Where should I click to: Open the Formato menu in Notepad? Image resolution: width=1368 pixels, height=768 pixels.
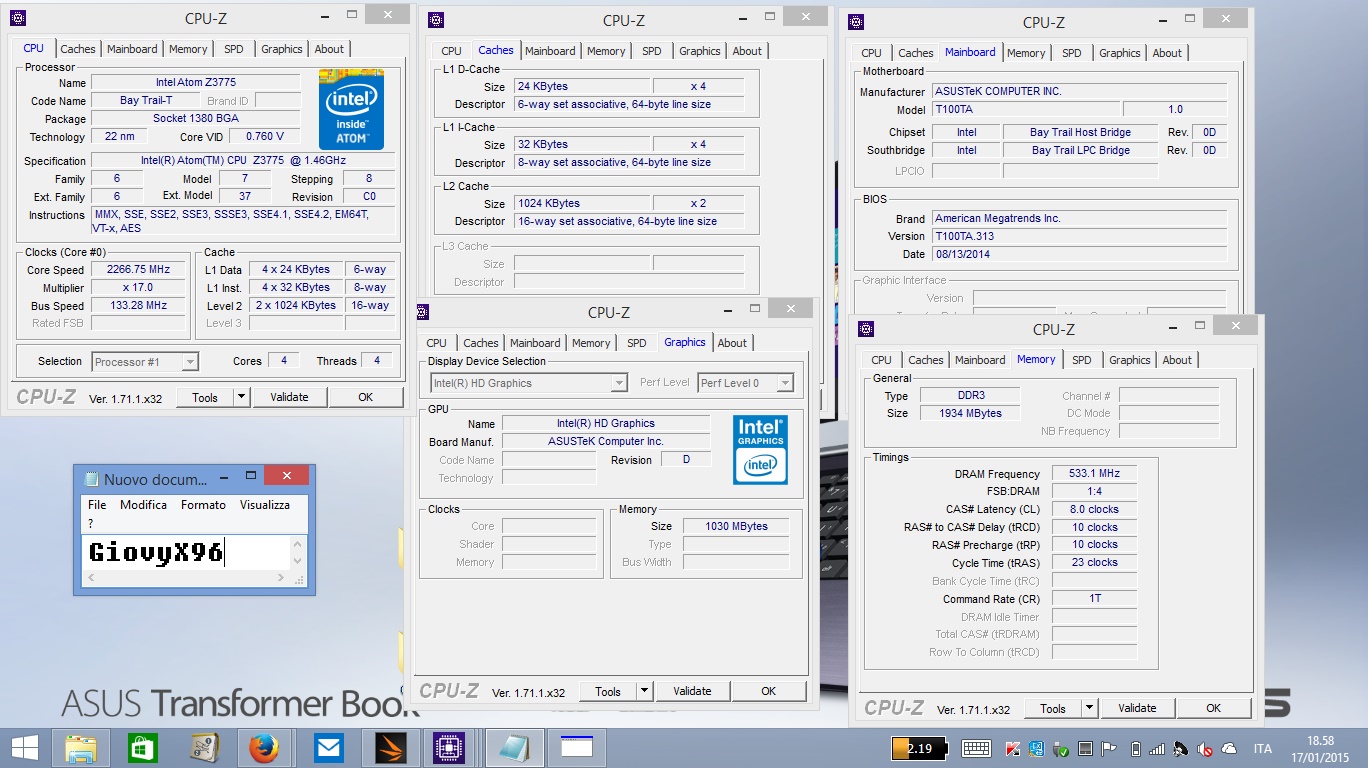pyautogui.click(x=203, y=505)
